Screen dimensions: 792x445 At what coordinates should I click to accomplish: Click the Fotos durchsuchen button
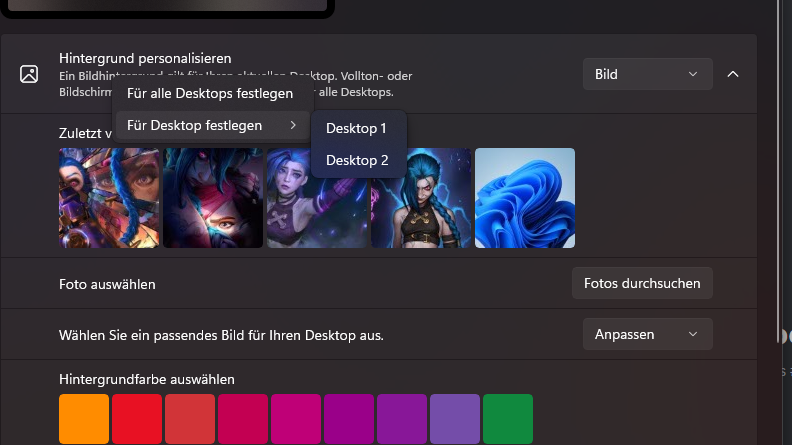pos(642,283)
